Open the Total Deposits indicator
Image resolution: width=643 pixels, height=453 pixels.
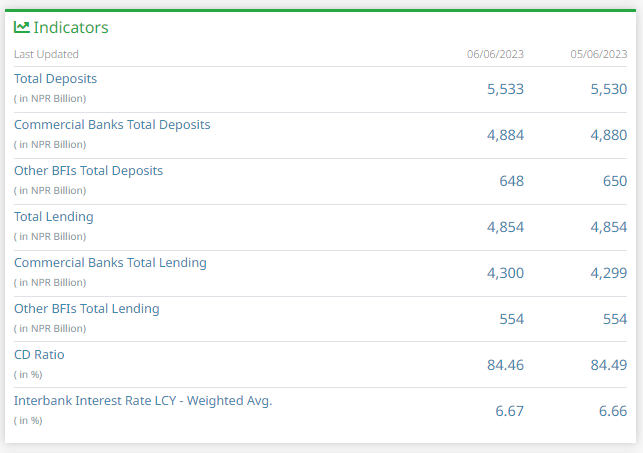tap(55, 78)
